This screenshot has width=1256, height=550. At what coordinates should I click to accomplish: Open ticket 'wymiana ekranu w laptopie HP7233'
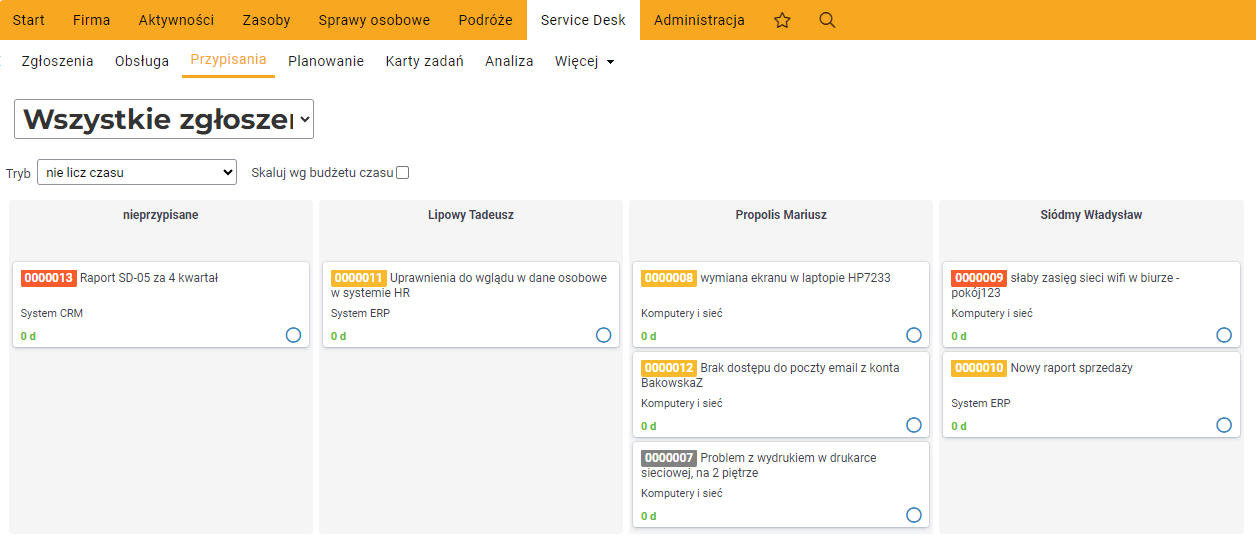(x=795, y=278)
